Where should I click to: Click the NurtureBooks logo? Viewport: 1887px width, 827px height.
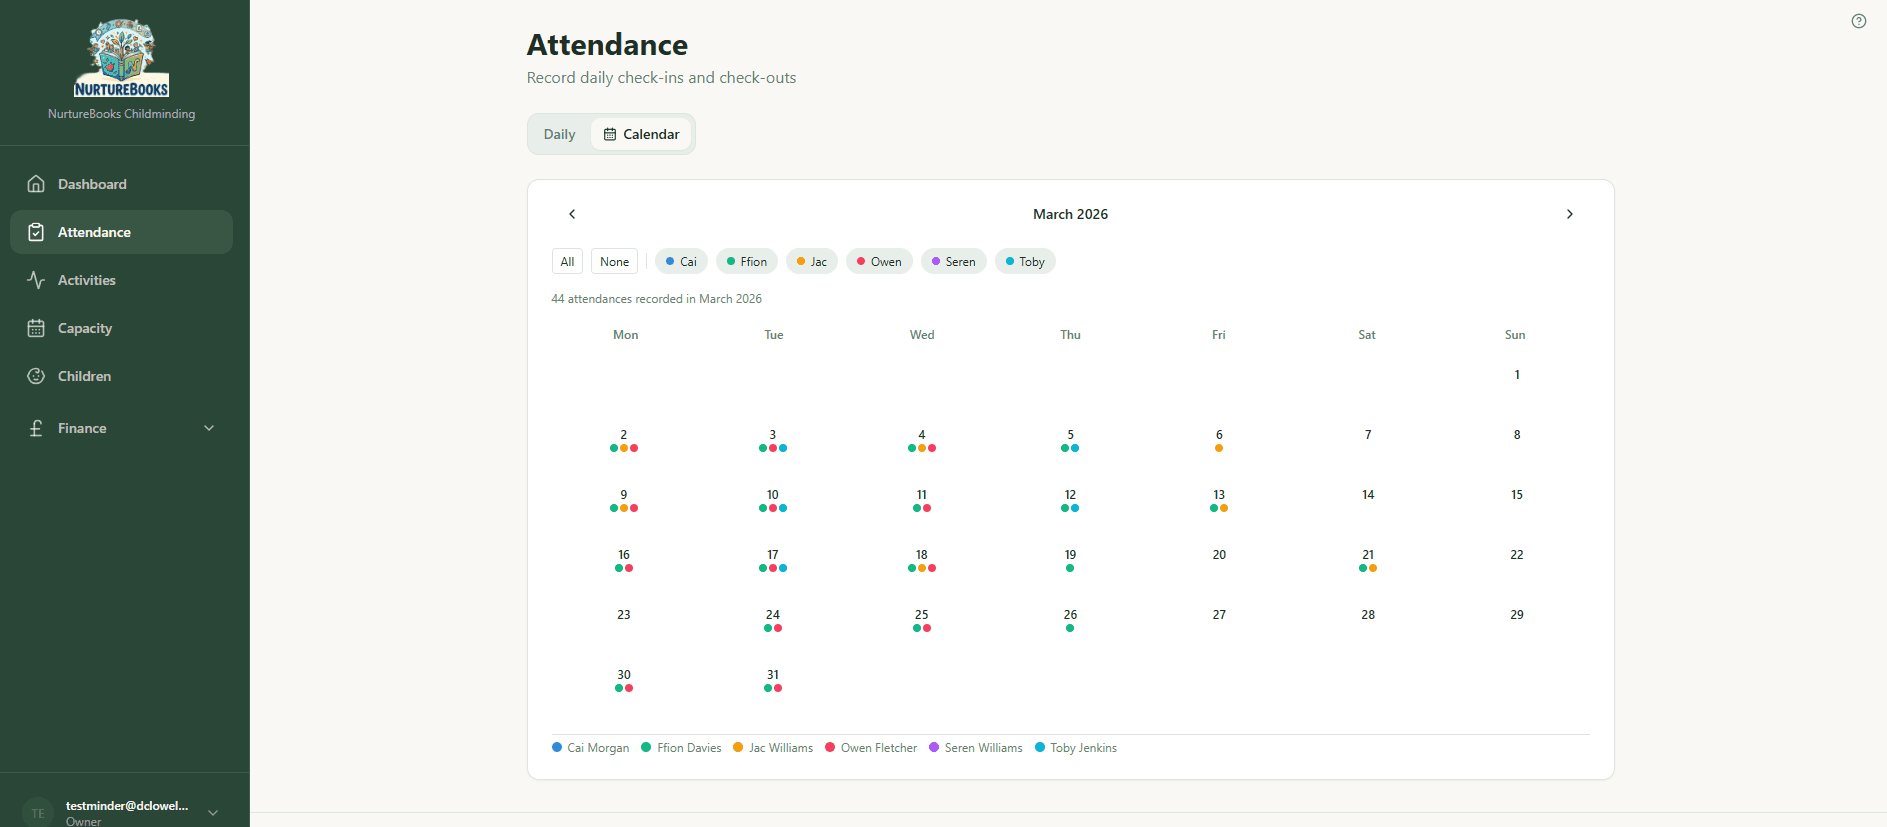point(122,58)
